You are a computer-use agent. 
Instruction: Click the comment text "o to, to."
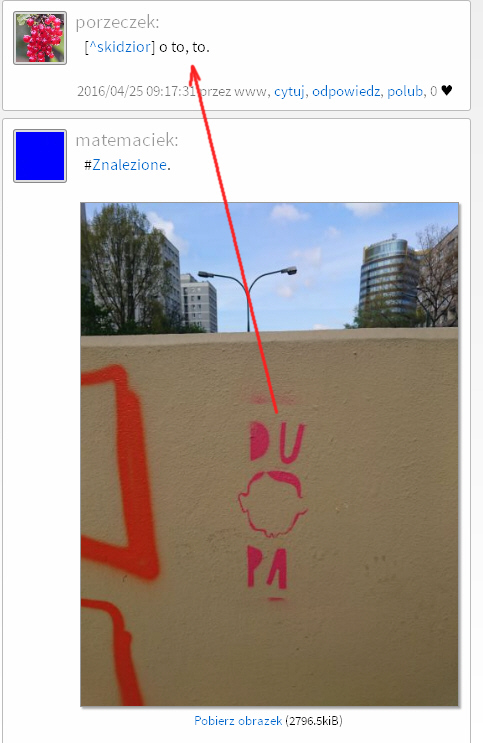(x=184, y=47)
